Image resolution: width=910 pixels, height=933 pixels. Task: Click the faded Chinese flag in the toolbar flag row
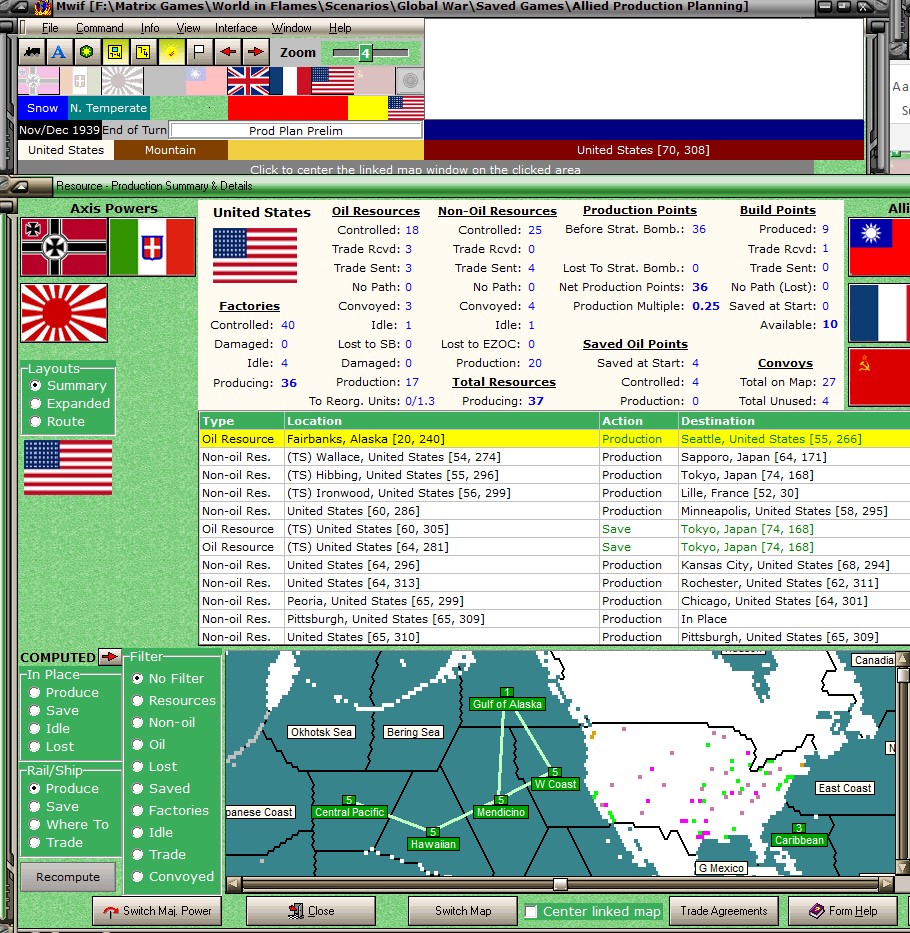206,81
